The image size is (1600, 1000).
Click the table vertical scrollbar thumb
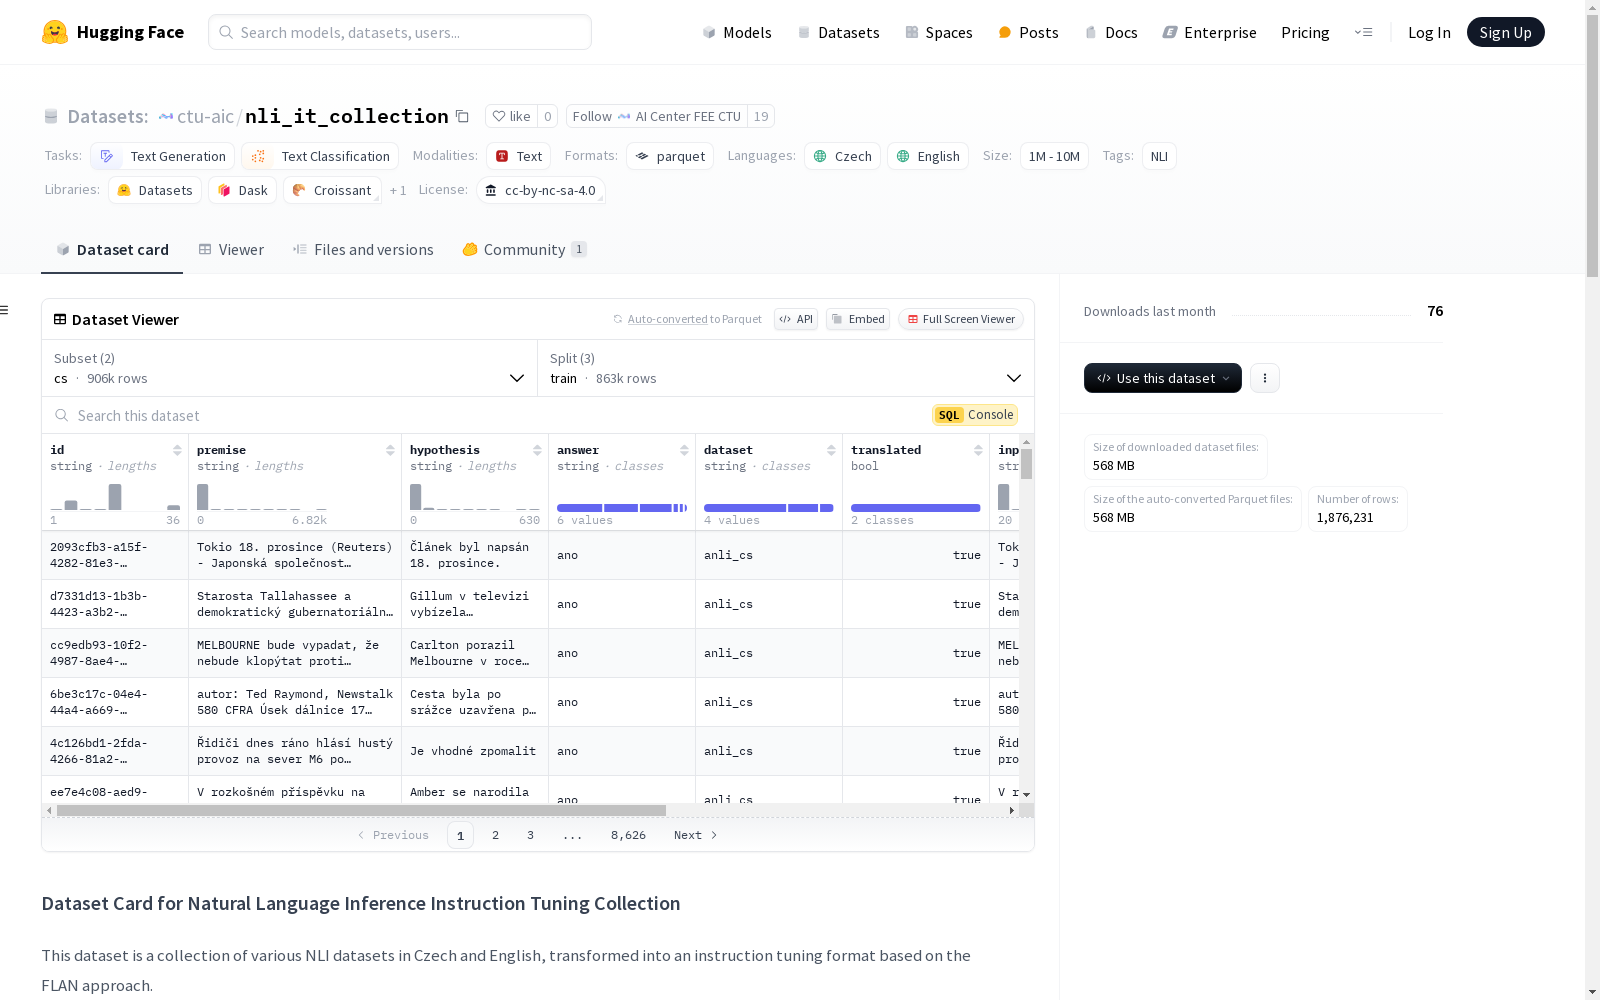pos(1026,463)
